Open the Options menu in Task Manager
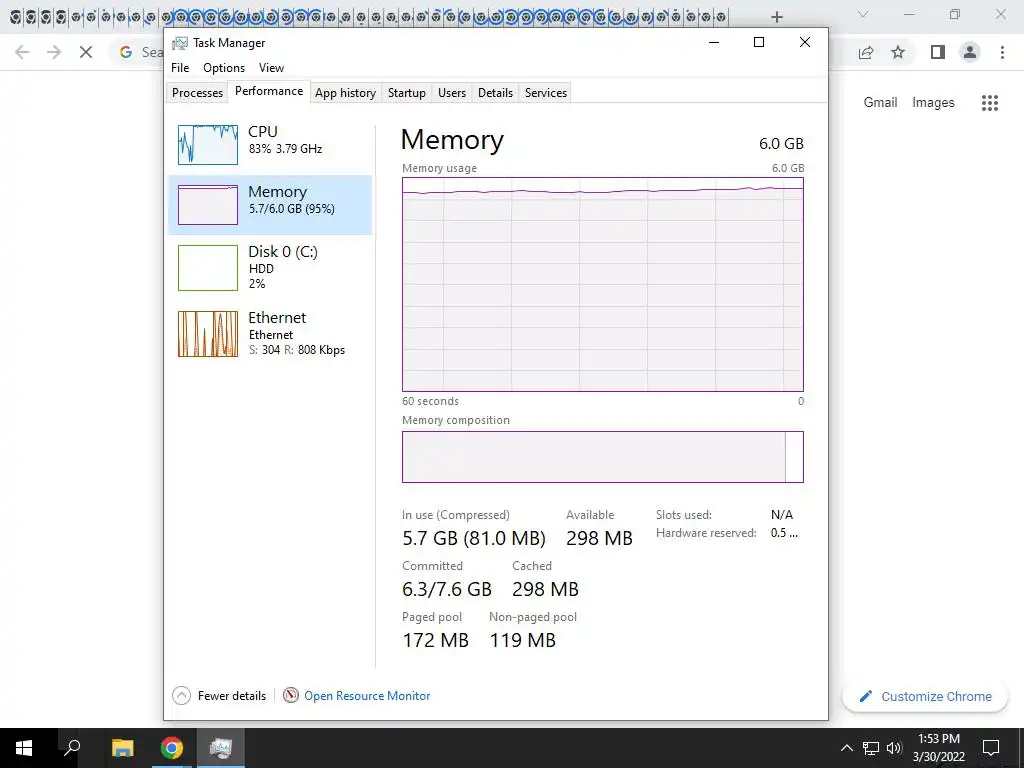1024x768 pixels. (x=224, y=68)
